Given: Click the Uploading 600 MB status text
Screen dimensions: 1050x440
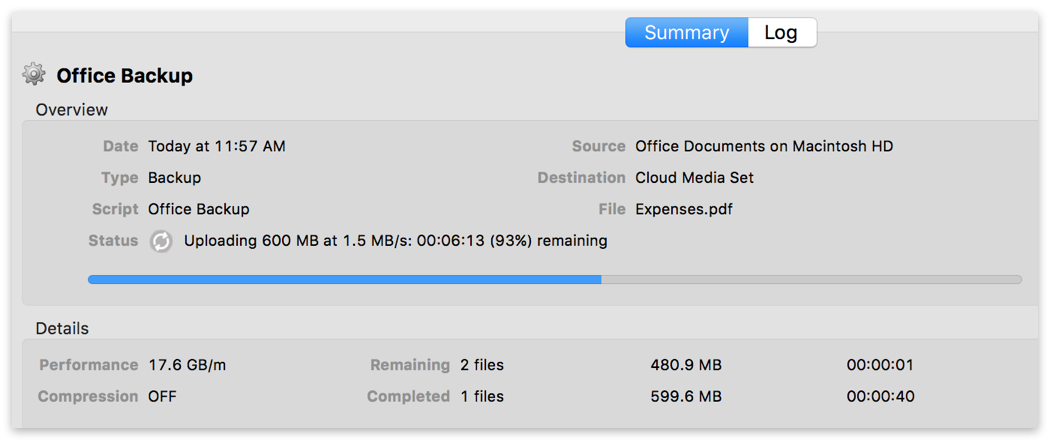Looking at the screenshot, I should click(396, 241).
